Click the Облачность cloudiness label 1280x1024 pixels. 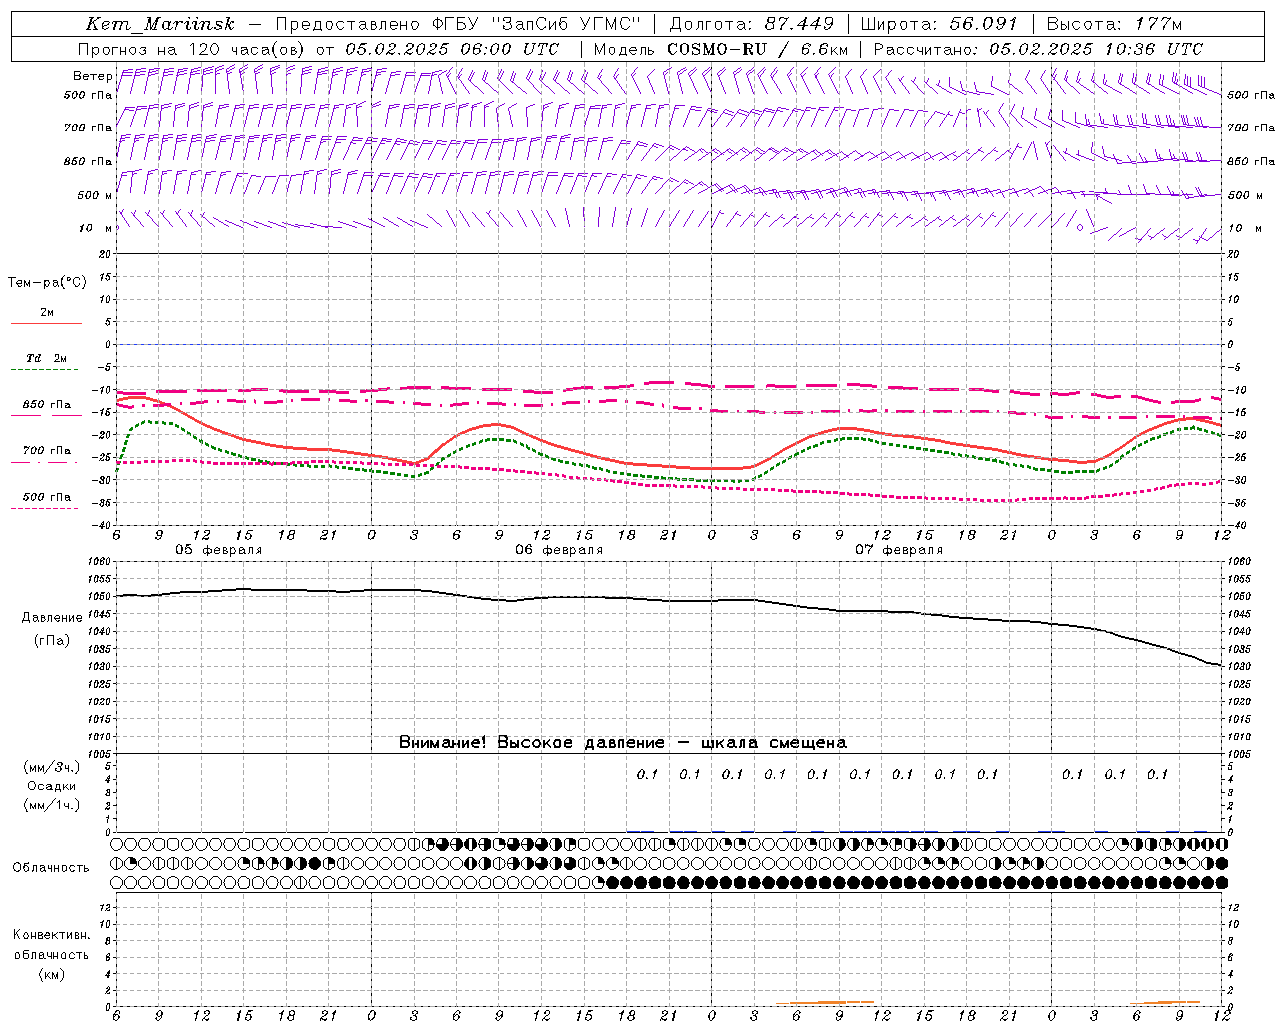click(x=51, y=868)
